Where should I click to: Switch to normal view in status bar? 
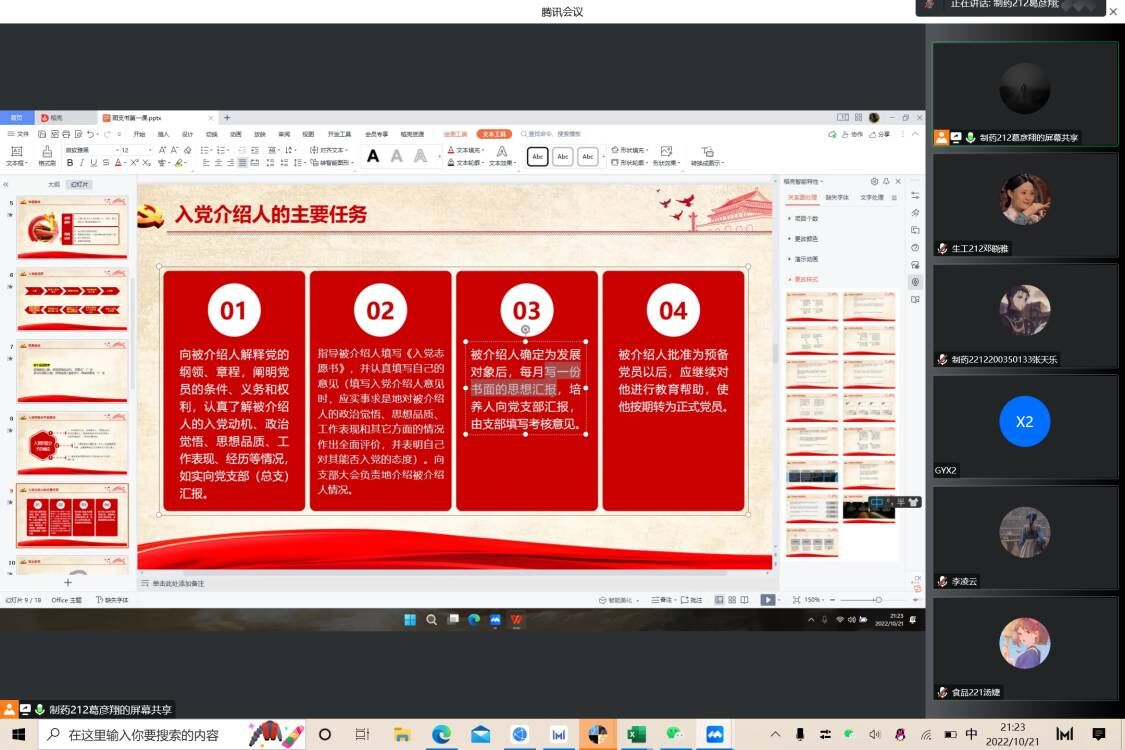[719, 600]
